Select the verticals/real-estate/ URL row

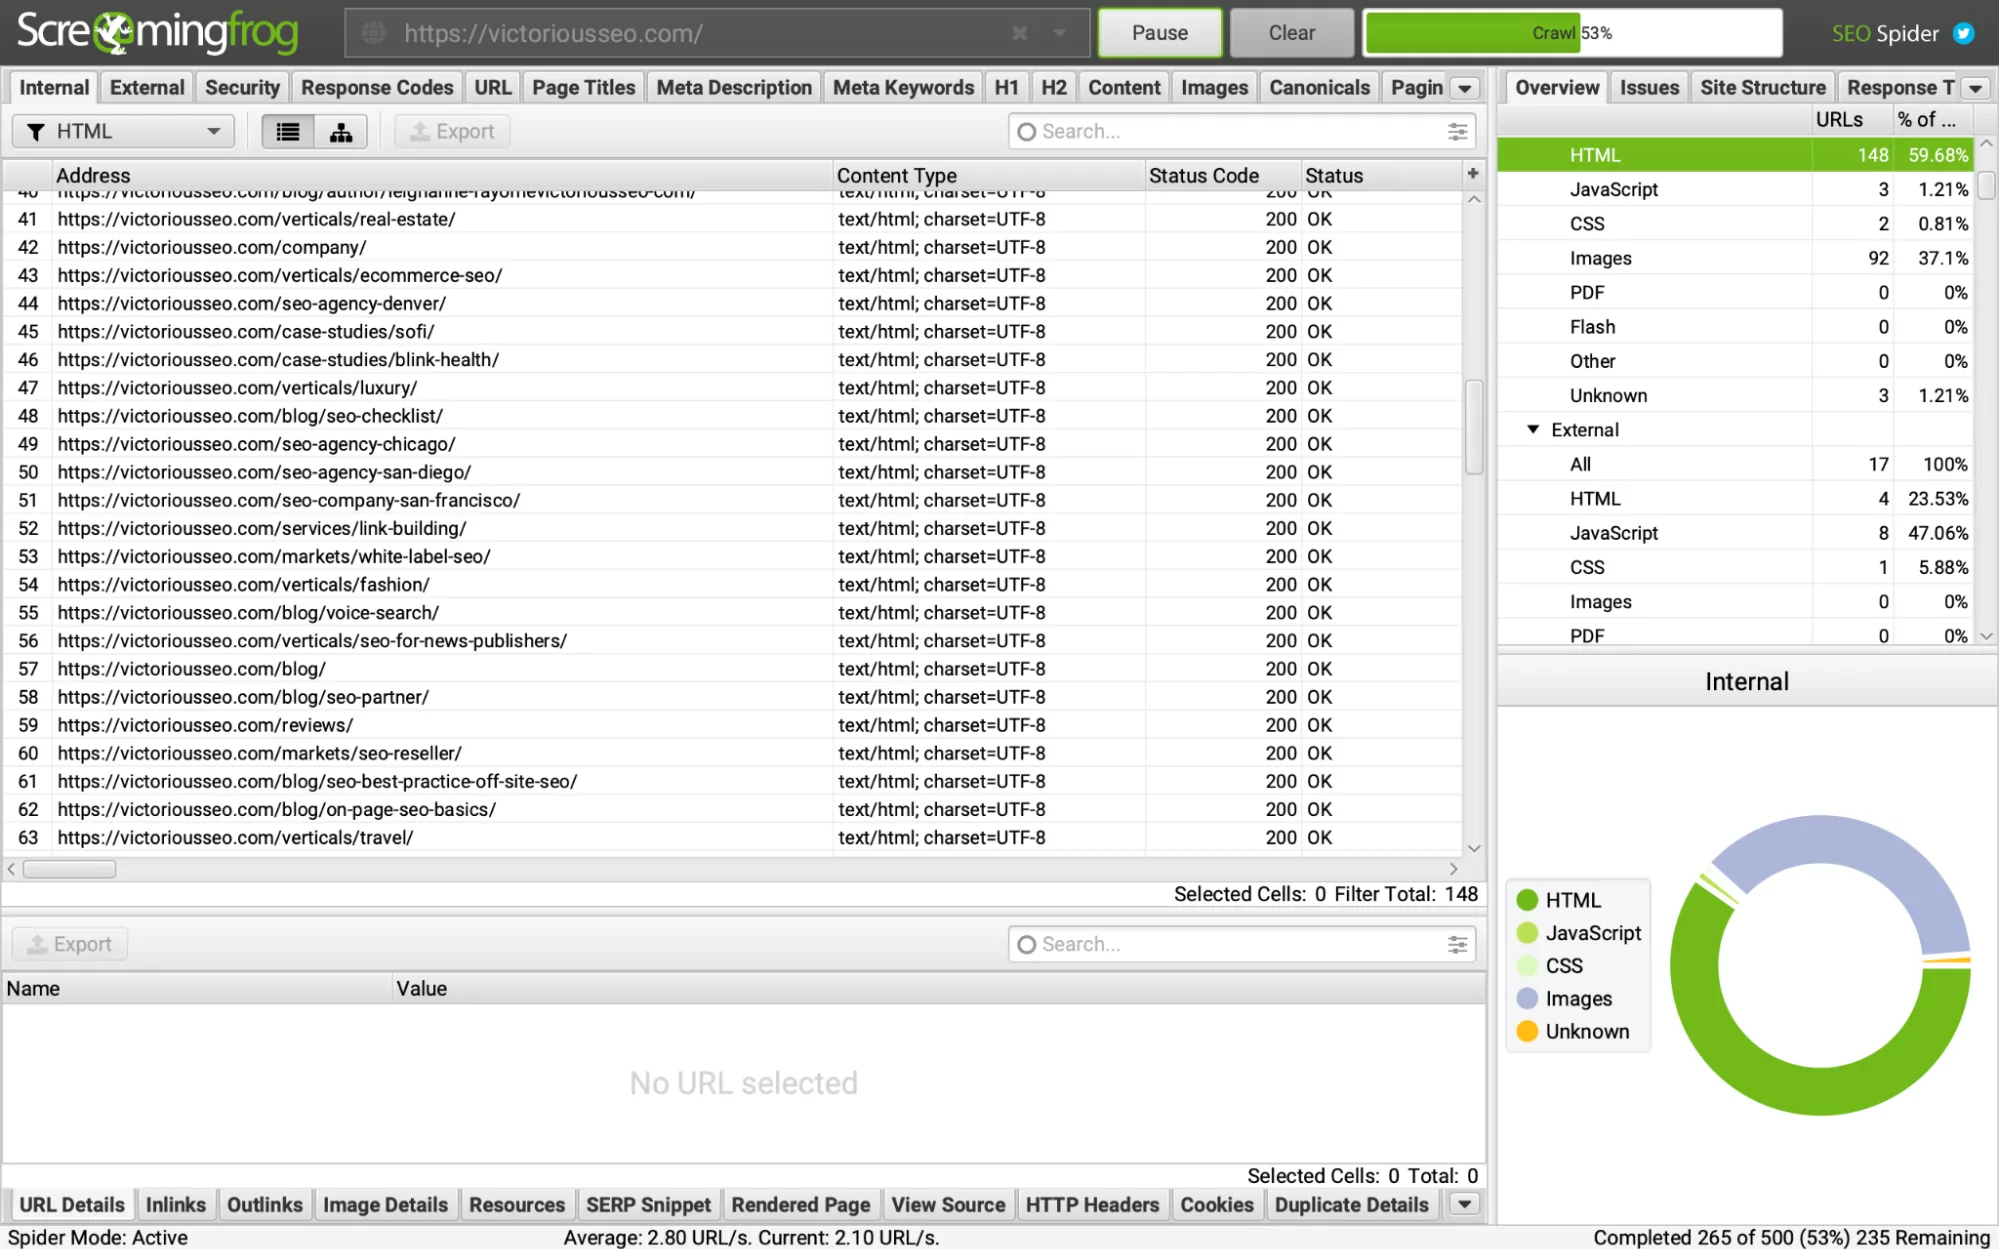(733, 219)
